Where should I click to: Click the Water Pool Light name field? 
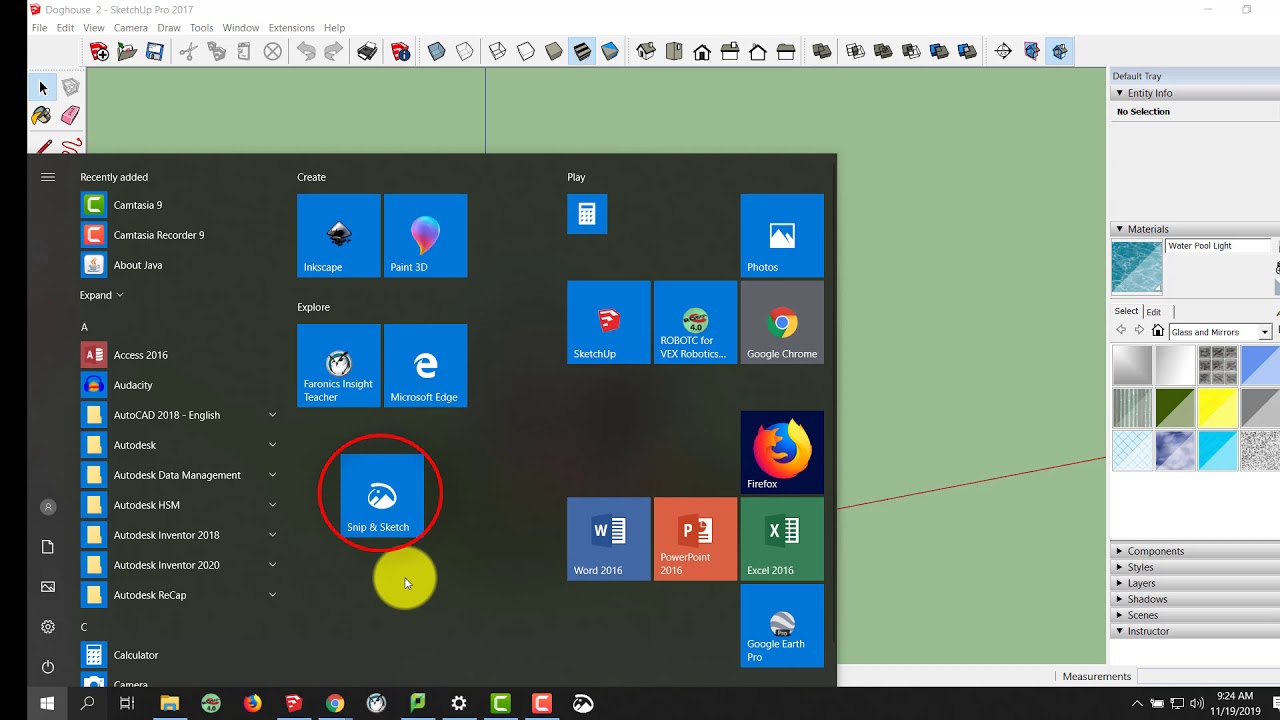pos(1218,246)
